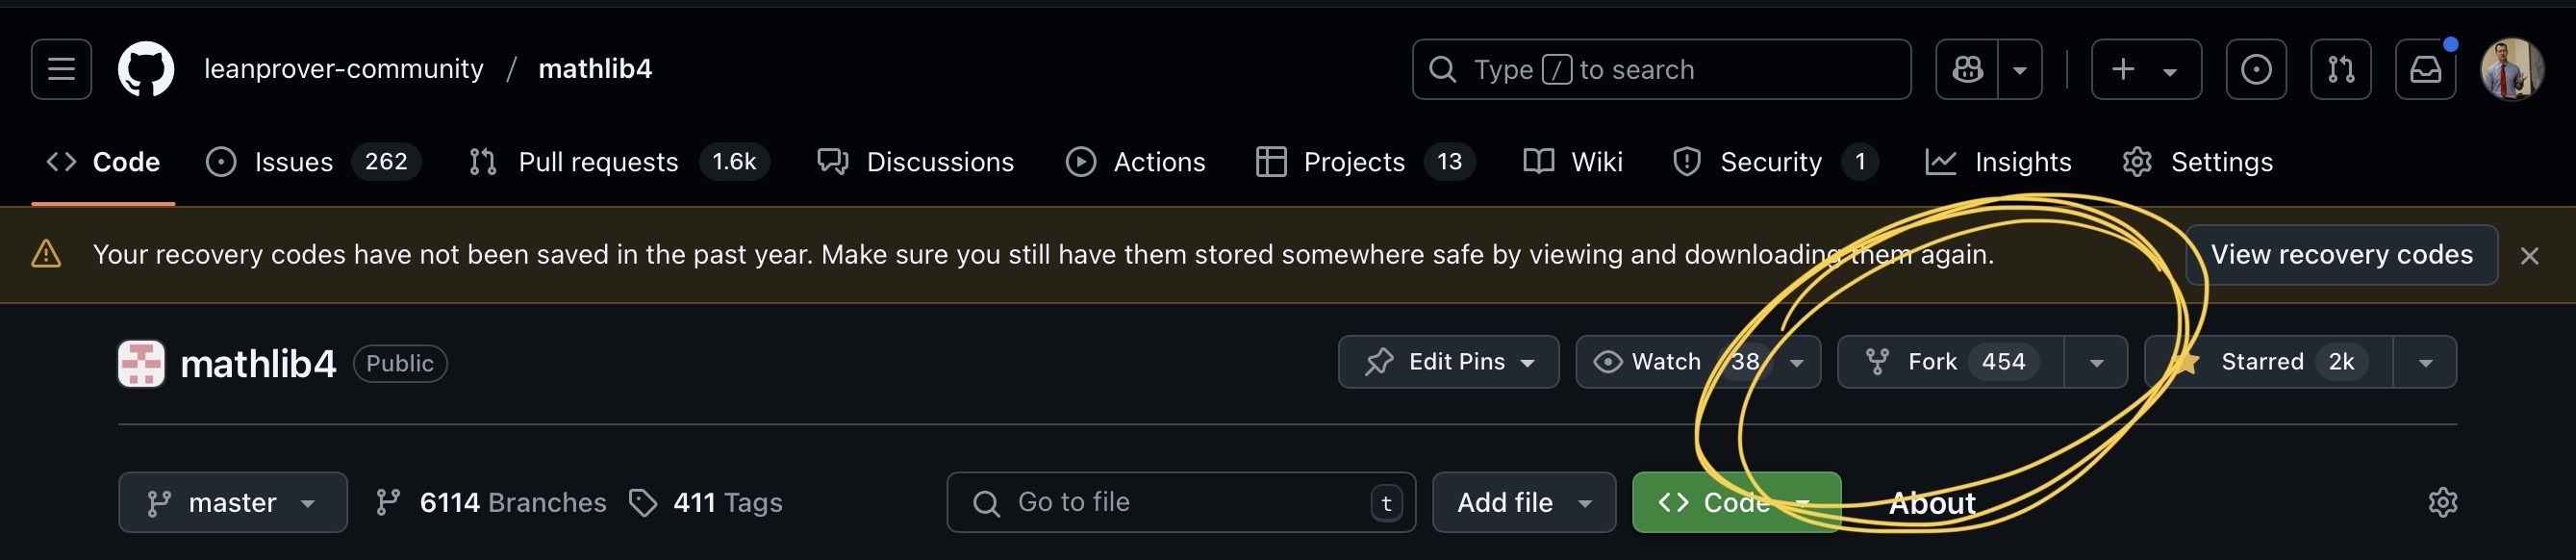Open the issues circle icon in header

coord(2255,69)
